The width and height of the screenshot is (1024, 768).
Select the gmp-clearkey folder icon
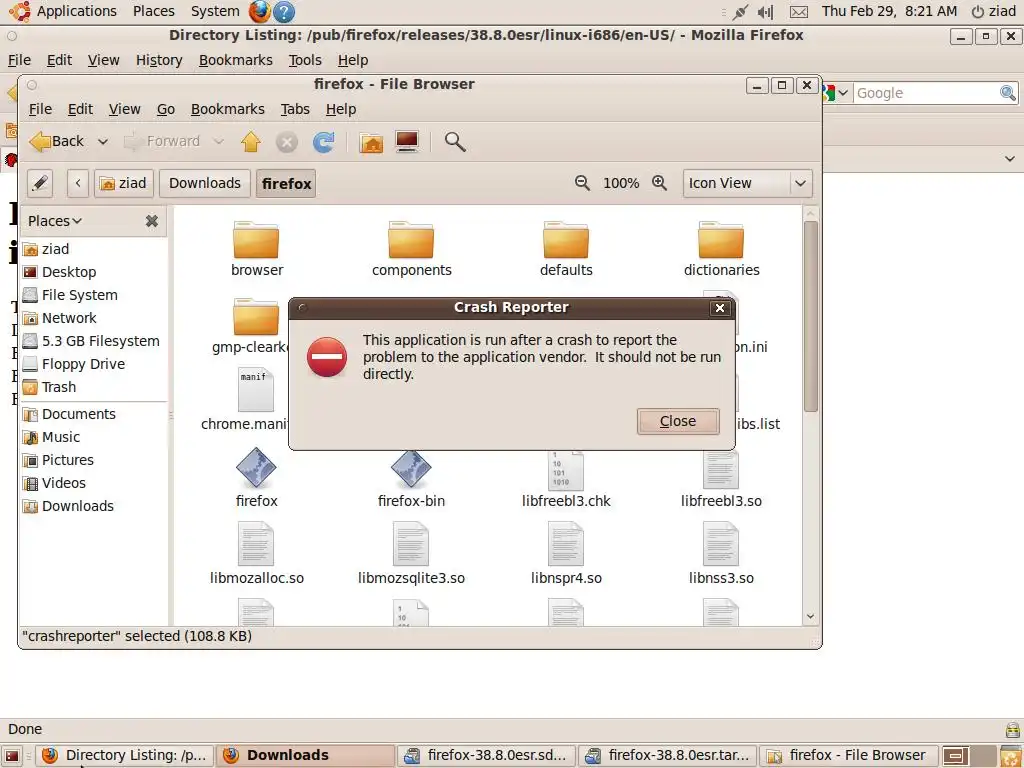[x=256, y=317]
